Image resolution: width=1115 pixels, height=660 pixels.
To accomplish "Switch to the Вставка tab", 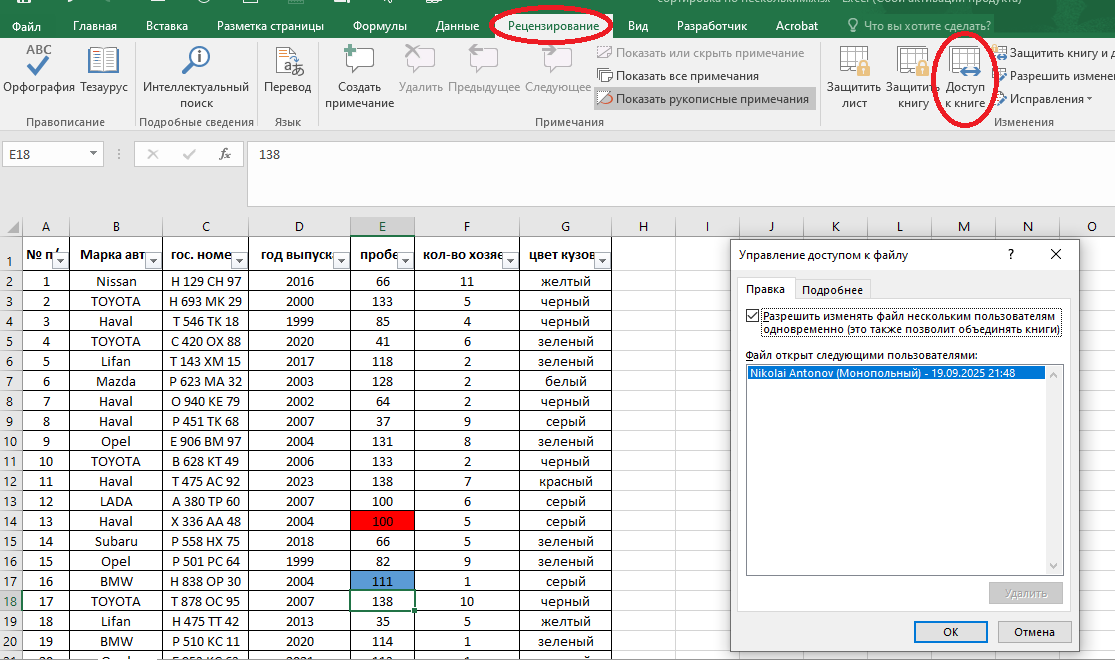I will click(x=166, y=26).
